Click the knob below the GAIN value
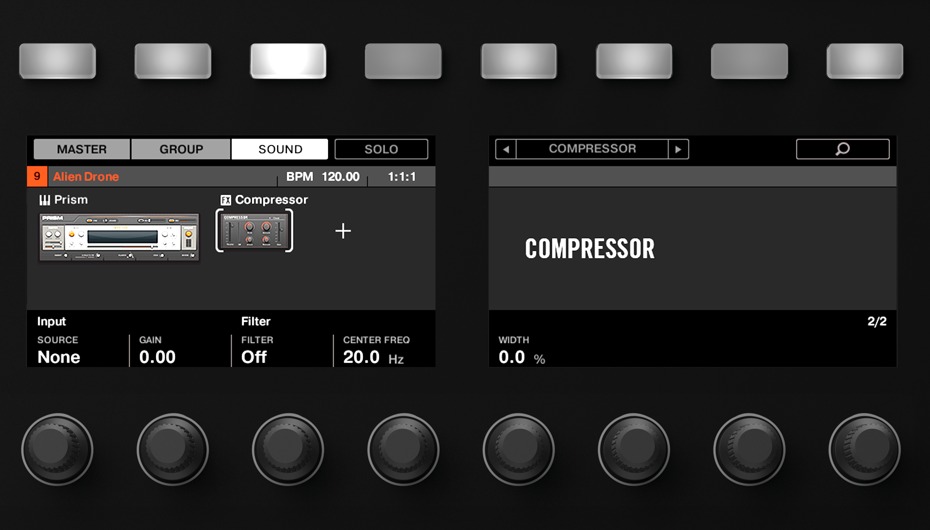 click(x=173, y=449)
